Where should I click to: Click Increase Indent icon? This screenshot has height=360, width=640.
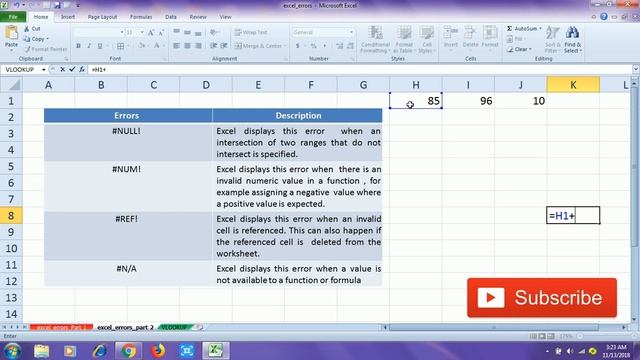pyautogui.click(x=224, y=46)
